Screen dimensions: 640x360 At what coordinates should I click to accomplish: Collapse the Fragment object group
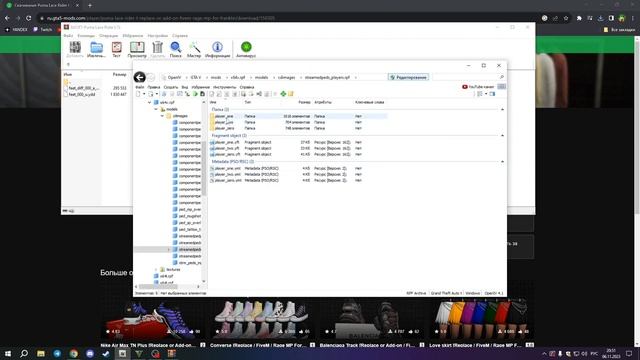(x=502, y=136)
